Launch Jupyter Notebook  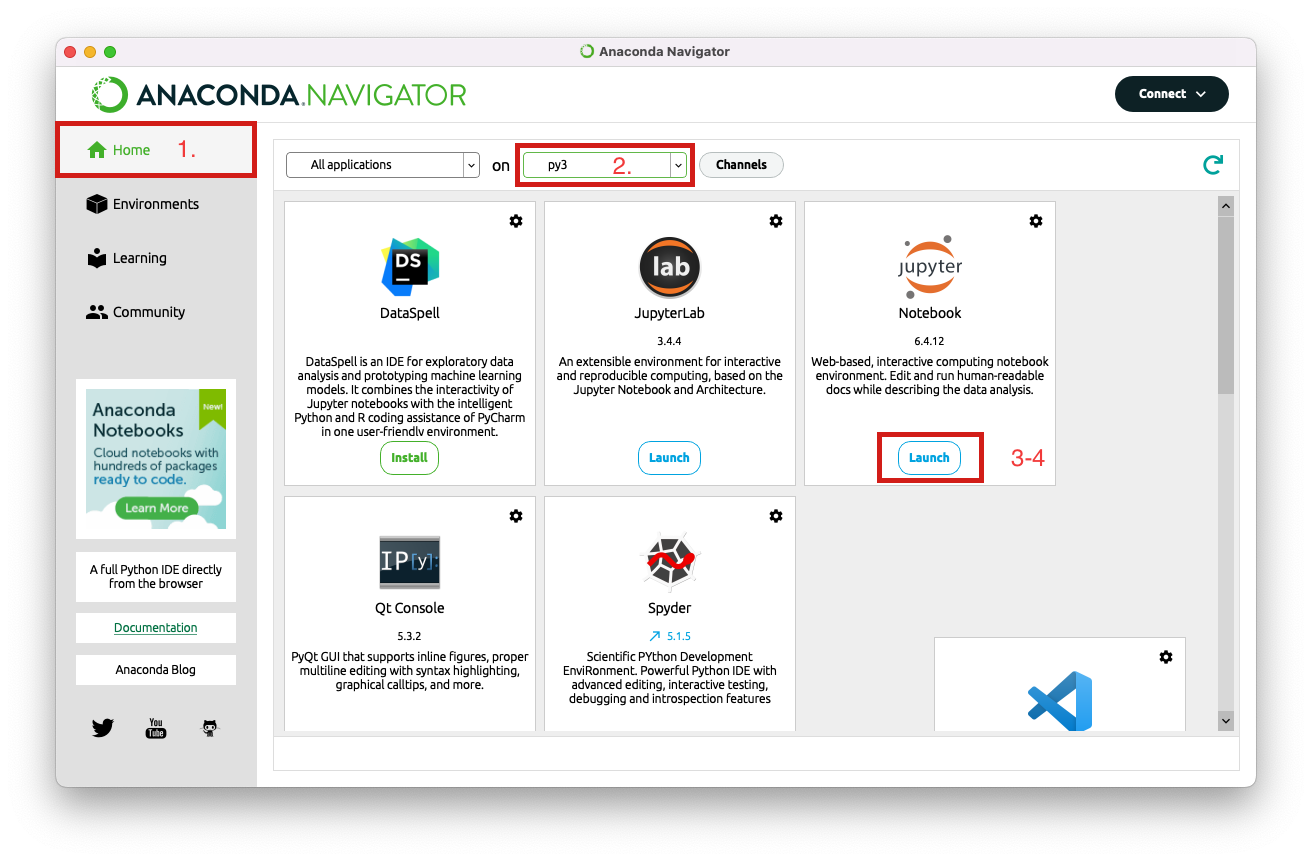coord(929,458)
